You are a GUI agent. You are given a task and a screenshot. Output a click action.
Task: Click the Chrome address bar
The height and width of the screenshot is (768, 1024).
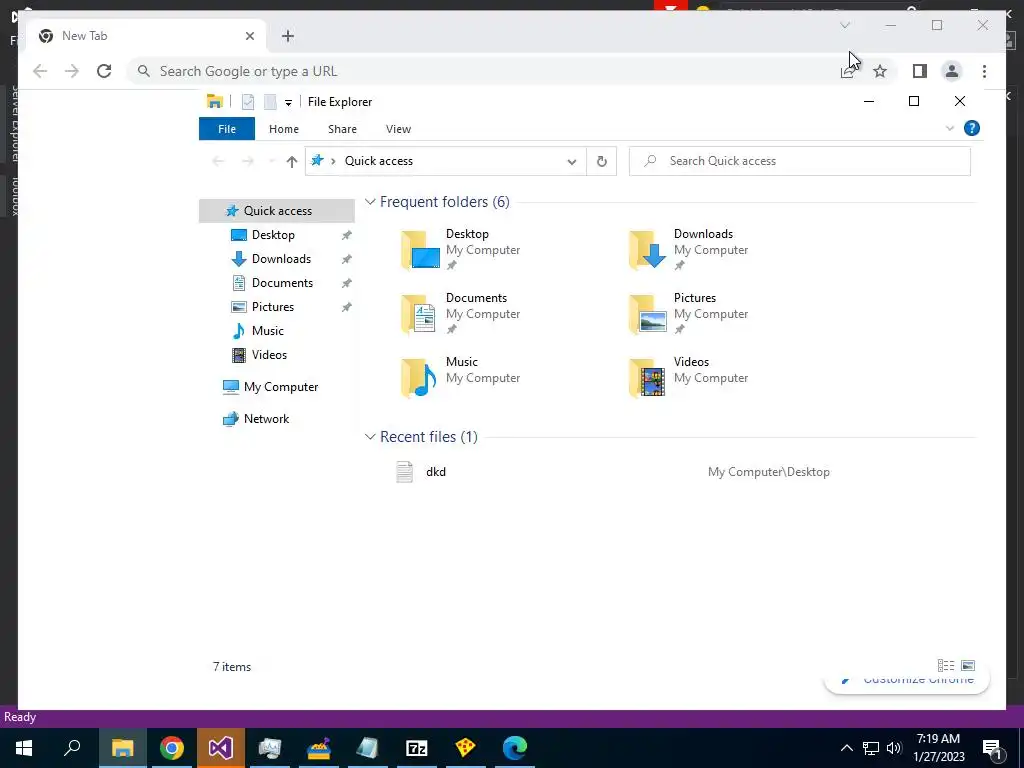(x=483, y=71)
